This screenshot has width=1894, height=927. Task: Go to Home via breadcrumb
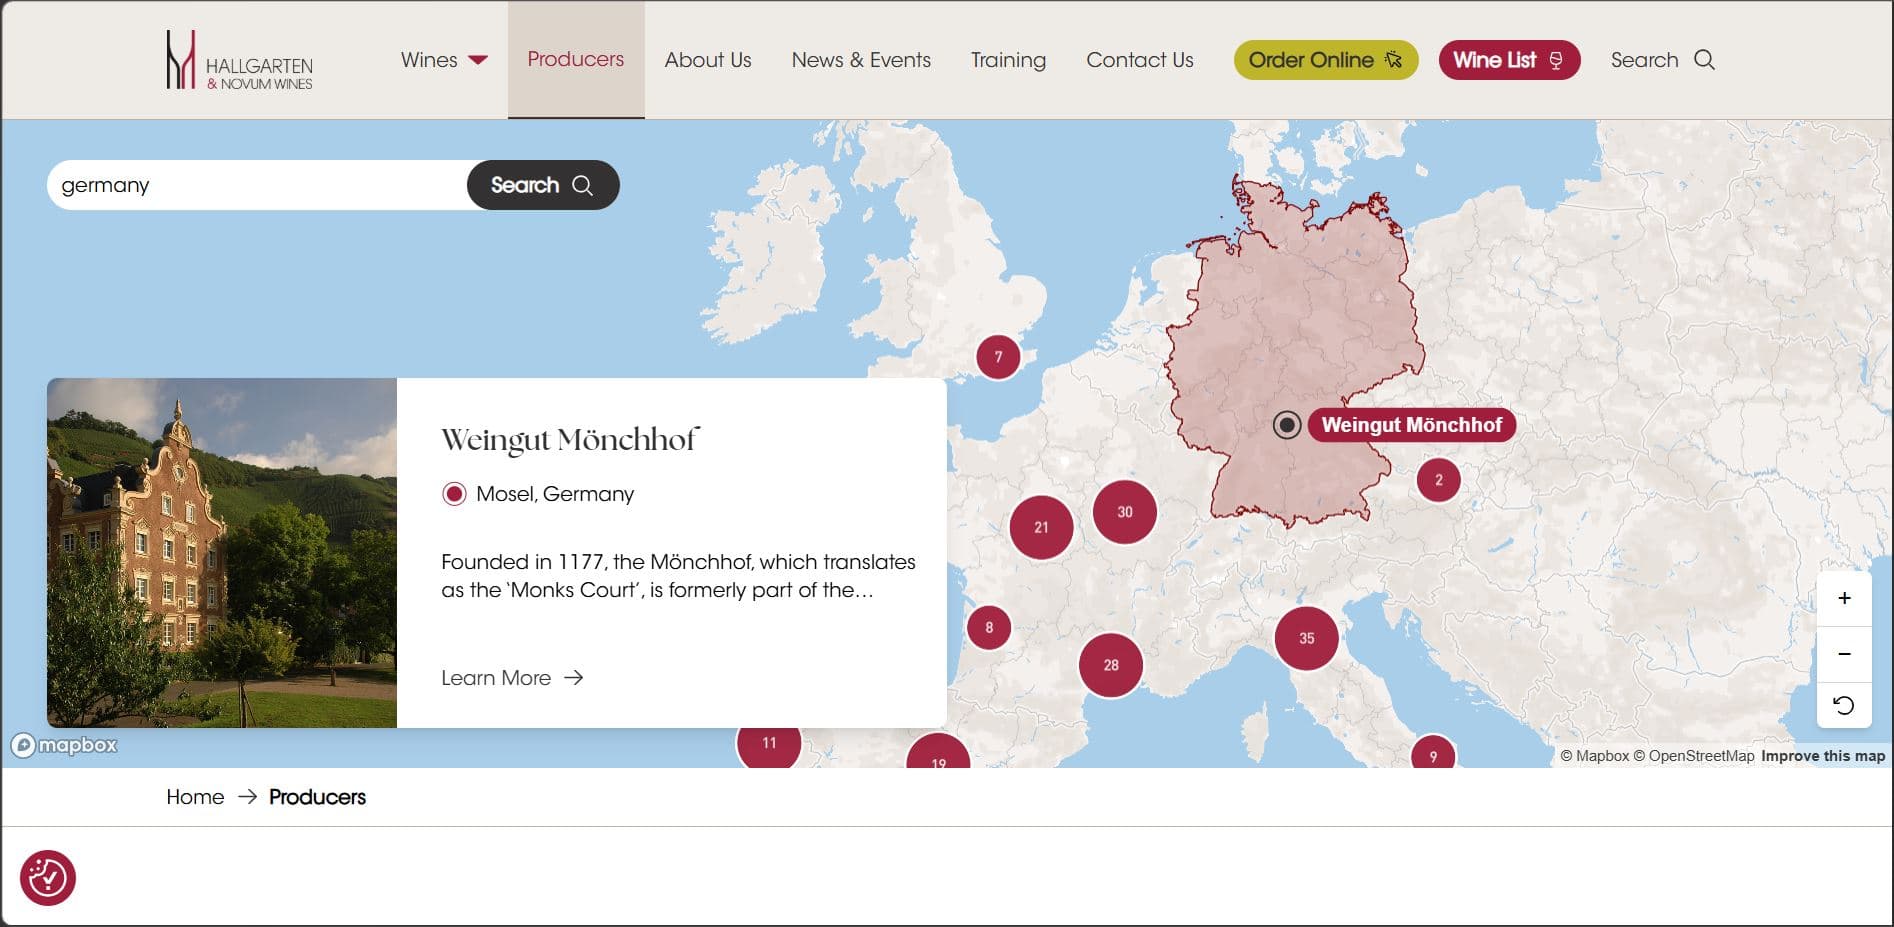tap(195, 797)
